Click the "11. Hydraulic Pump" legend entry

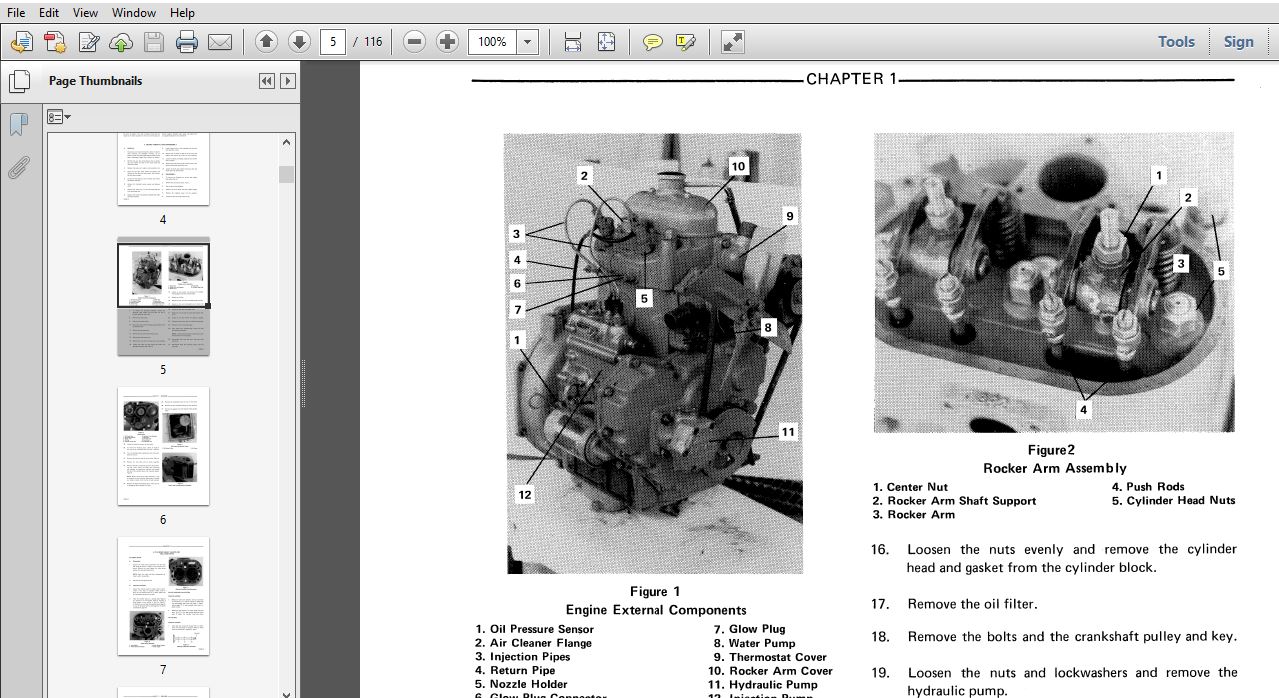point(763,685)
